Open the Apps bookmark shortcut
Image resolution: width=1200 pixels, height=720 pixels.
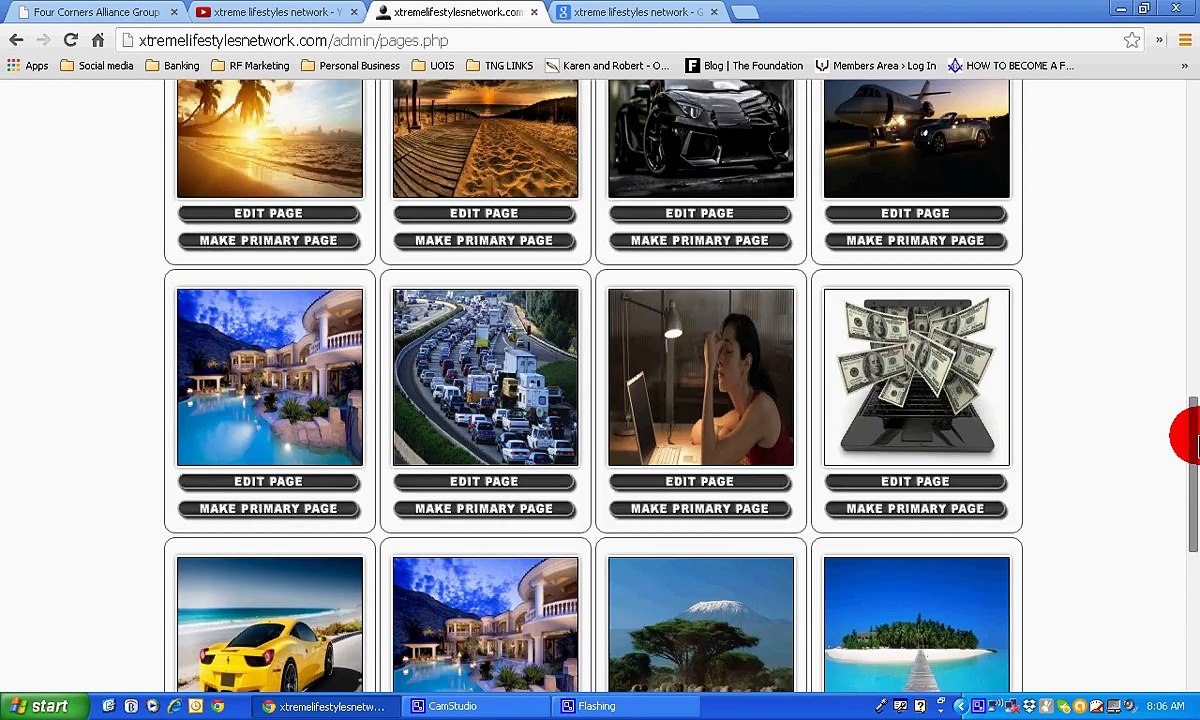(28, 66)
